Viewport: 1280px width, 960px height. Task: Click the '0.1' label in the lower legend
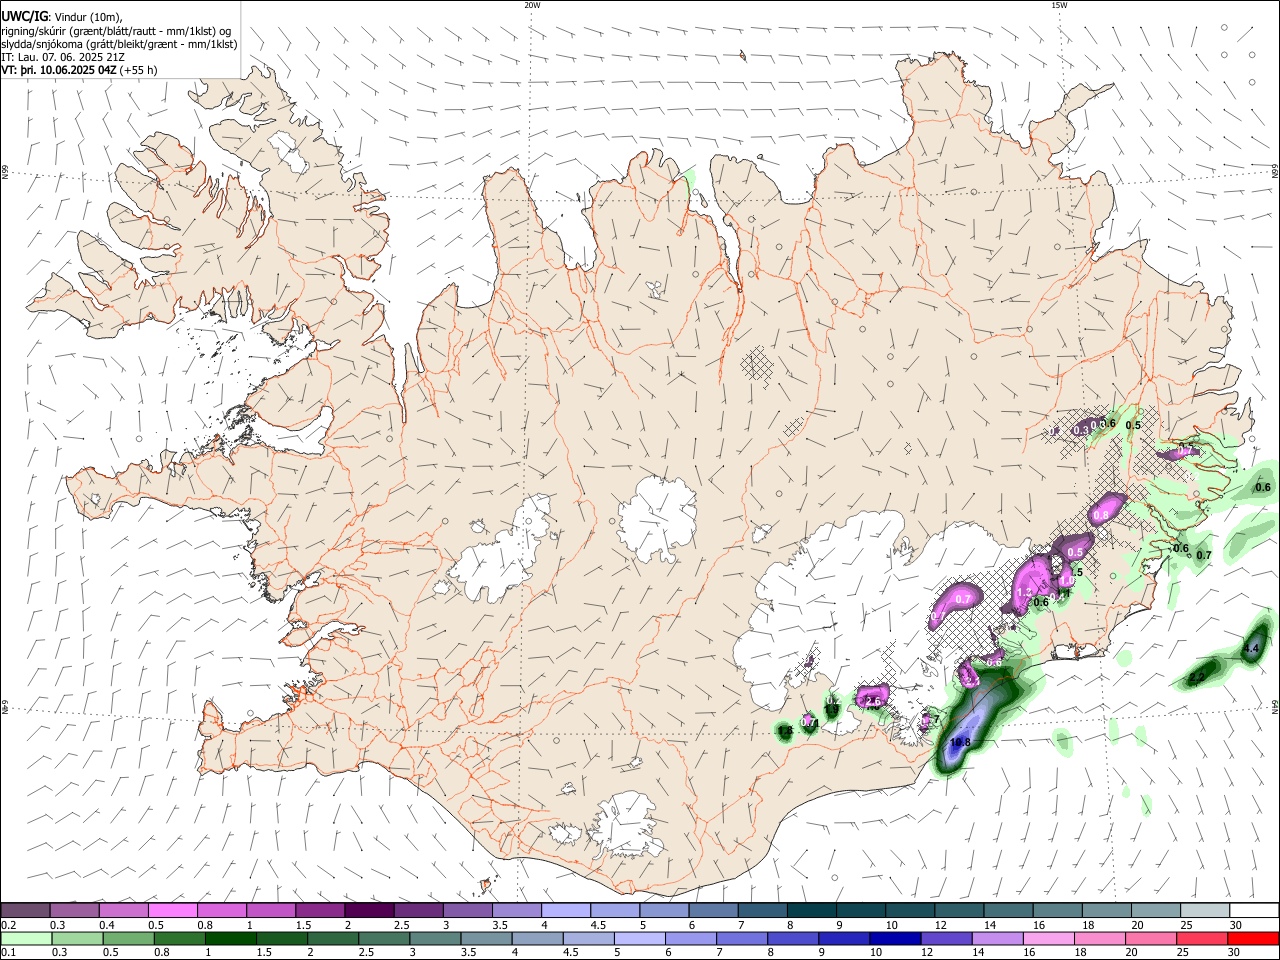coord(8,953)
